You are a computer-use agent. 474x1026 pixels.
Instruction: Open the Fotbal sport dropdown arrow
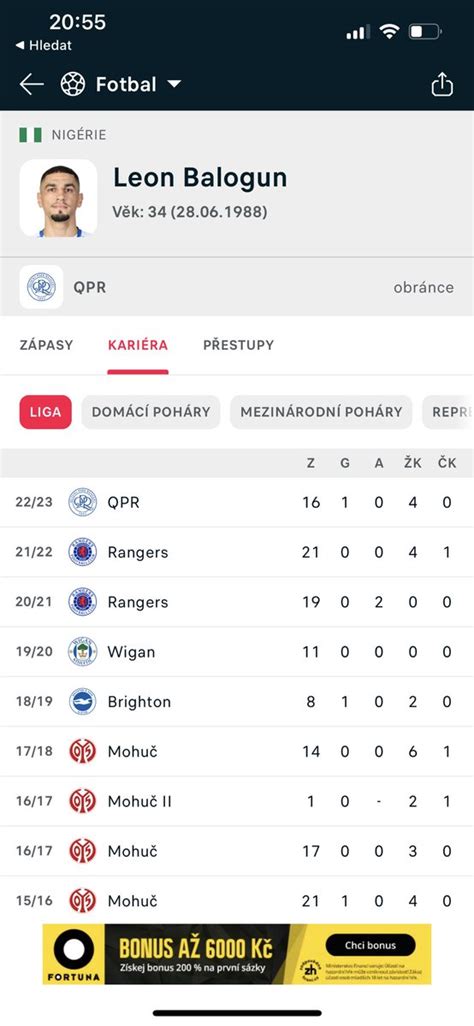coord(173,84)
